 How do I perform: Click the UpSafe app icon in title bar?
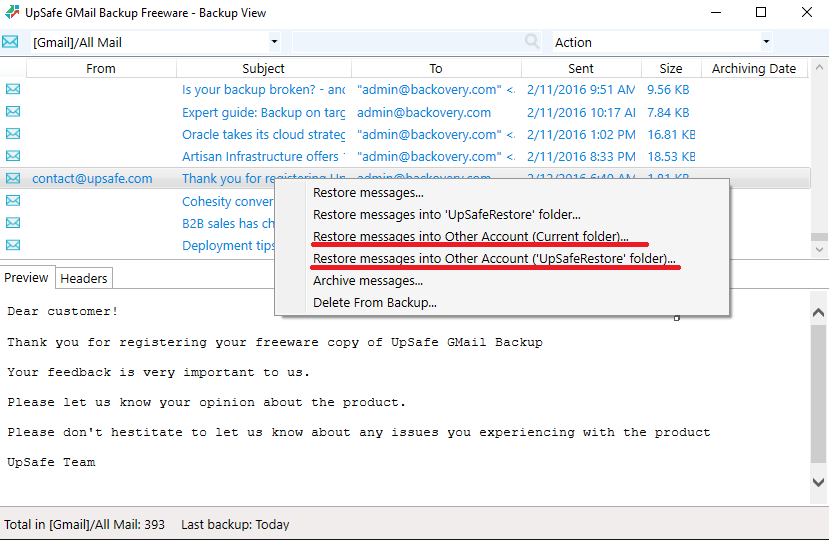12,12
